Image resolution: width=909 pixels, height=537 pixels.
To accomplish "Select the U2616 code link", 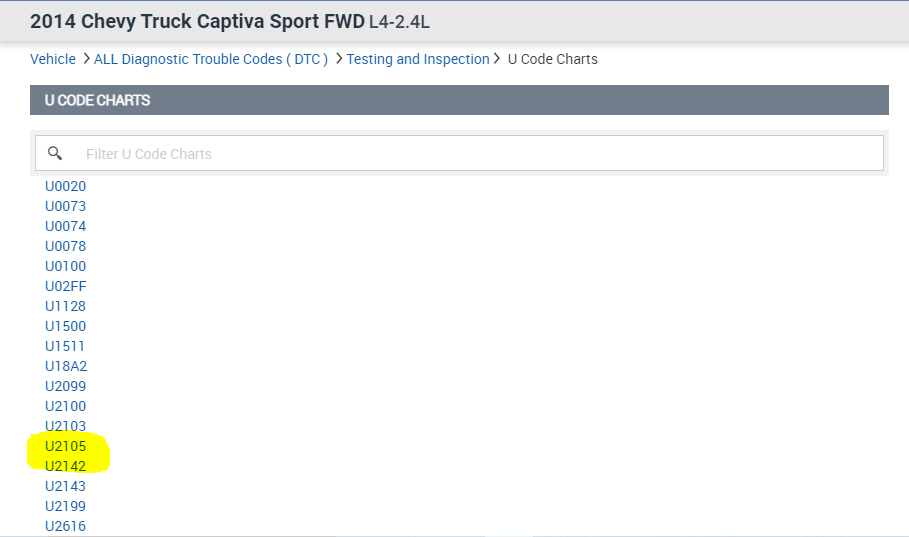I will 66,526.
